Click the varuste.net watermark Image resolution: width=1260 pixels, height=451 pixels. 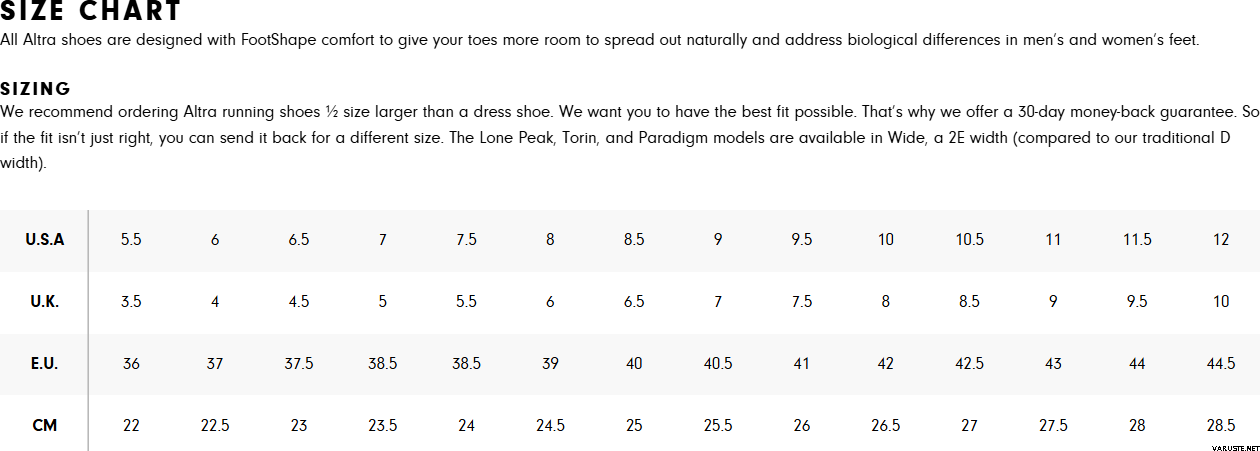click(1232, 445)
